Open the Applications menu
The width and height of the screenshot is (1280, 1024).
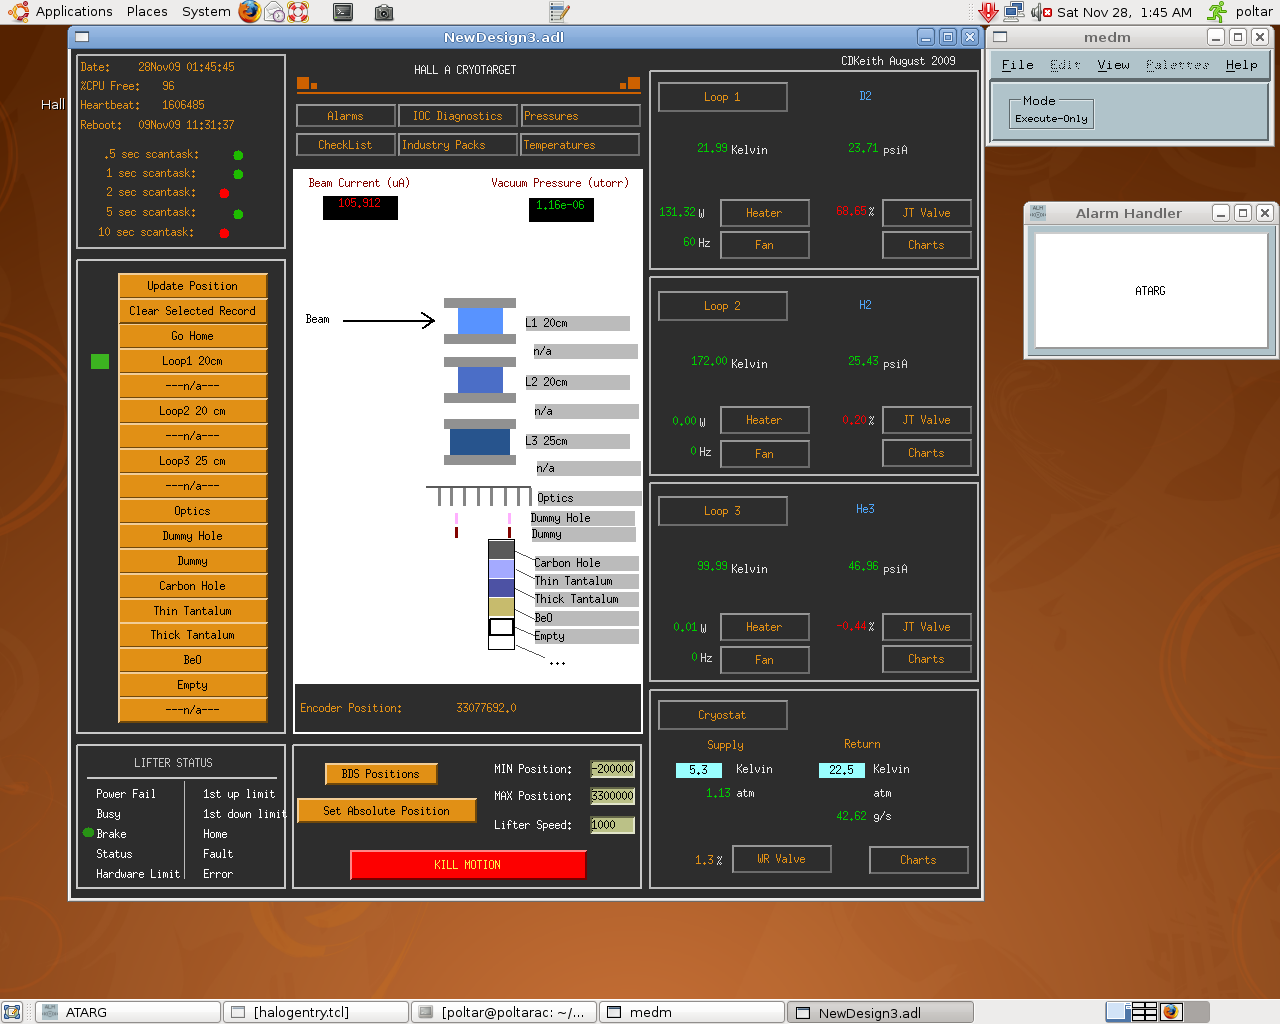click(74, 12)
